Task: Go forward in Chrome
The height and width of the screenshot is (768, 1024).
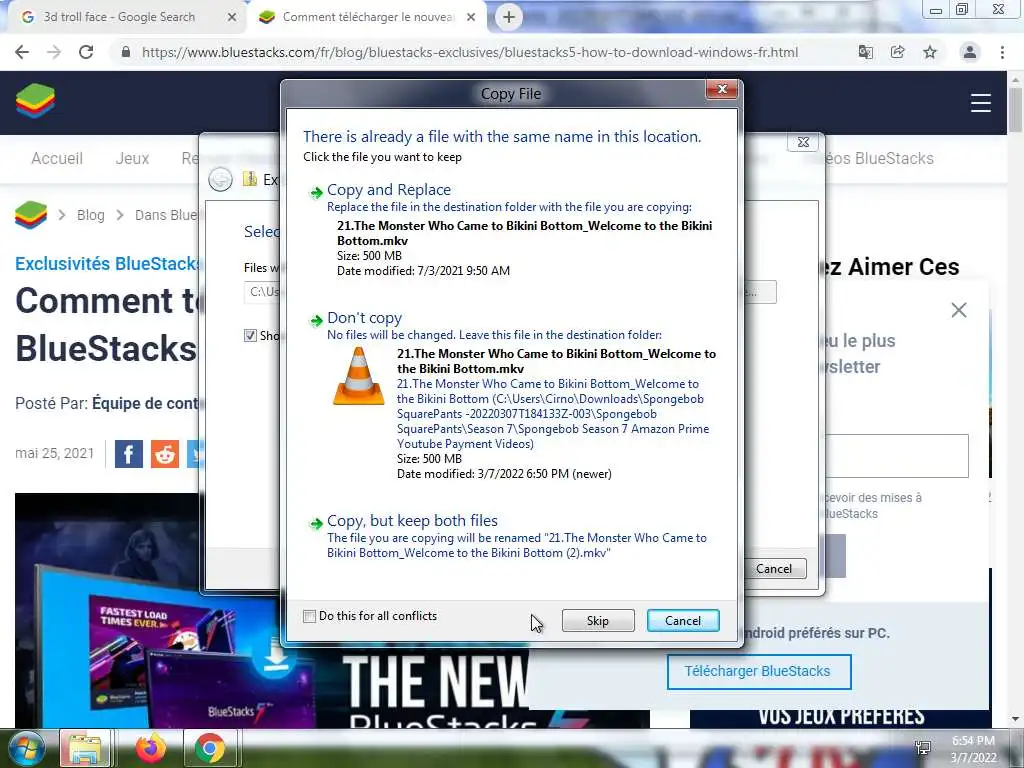Action: (54, 52)
